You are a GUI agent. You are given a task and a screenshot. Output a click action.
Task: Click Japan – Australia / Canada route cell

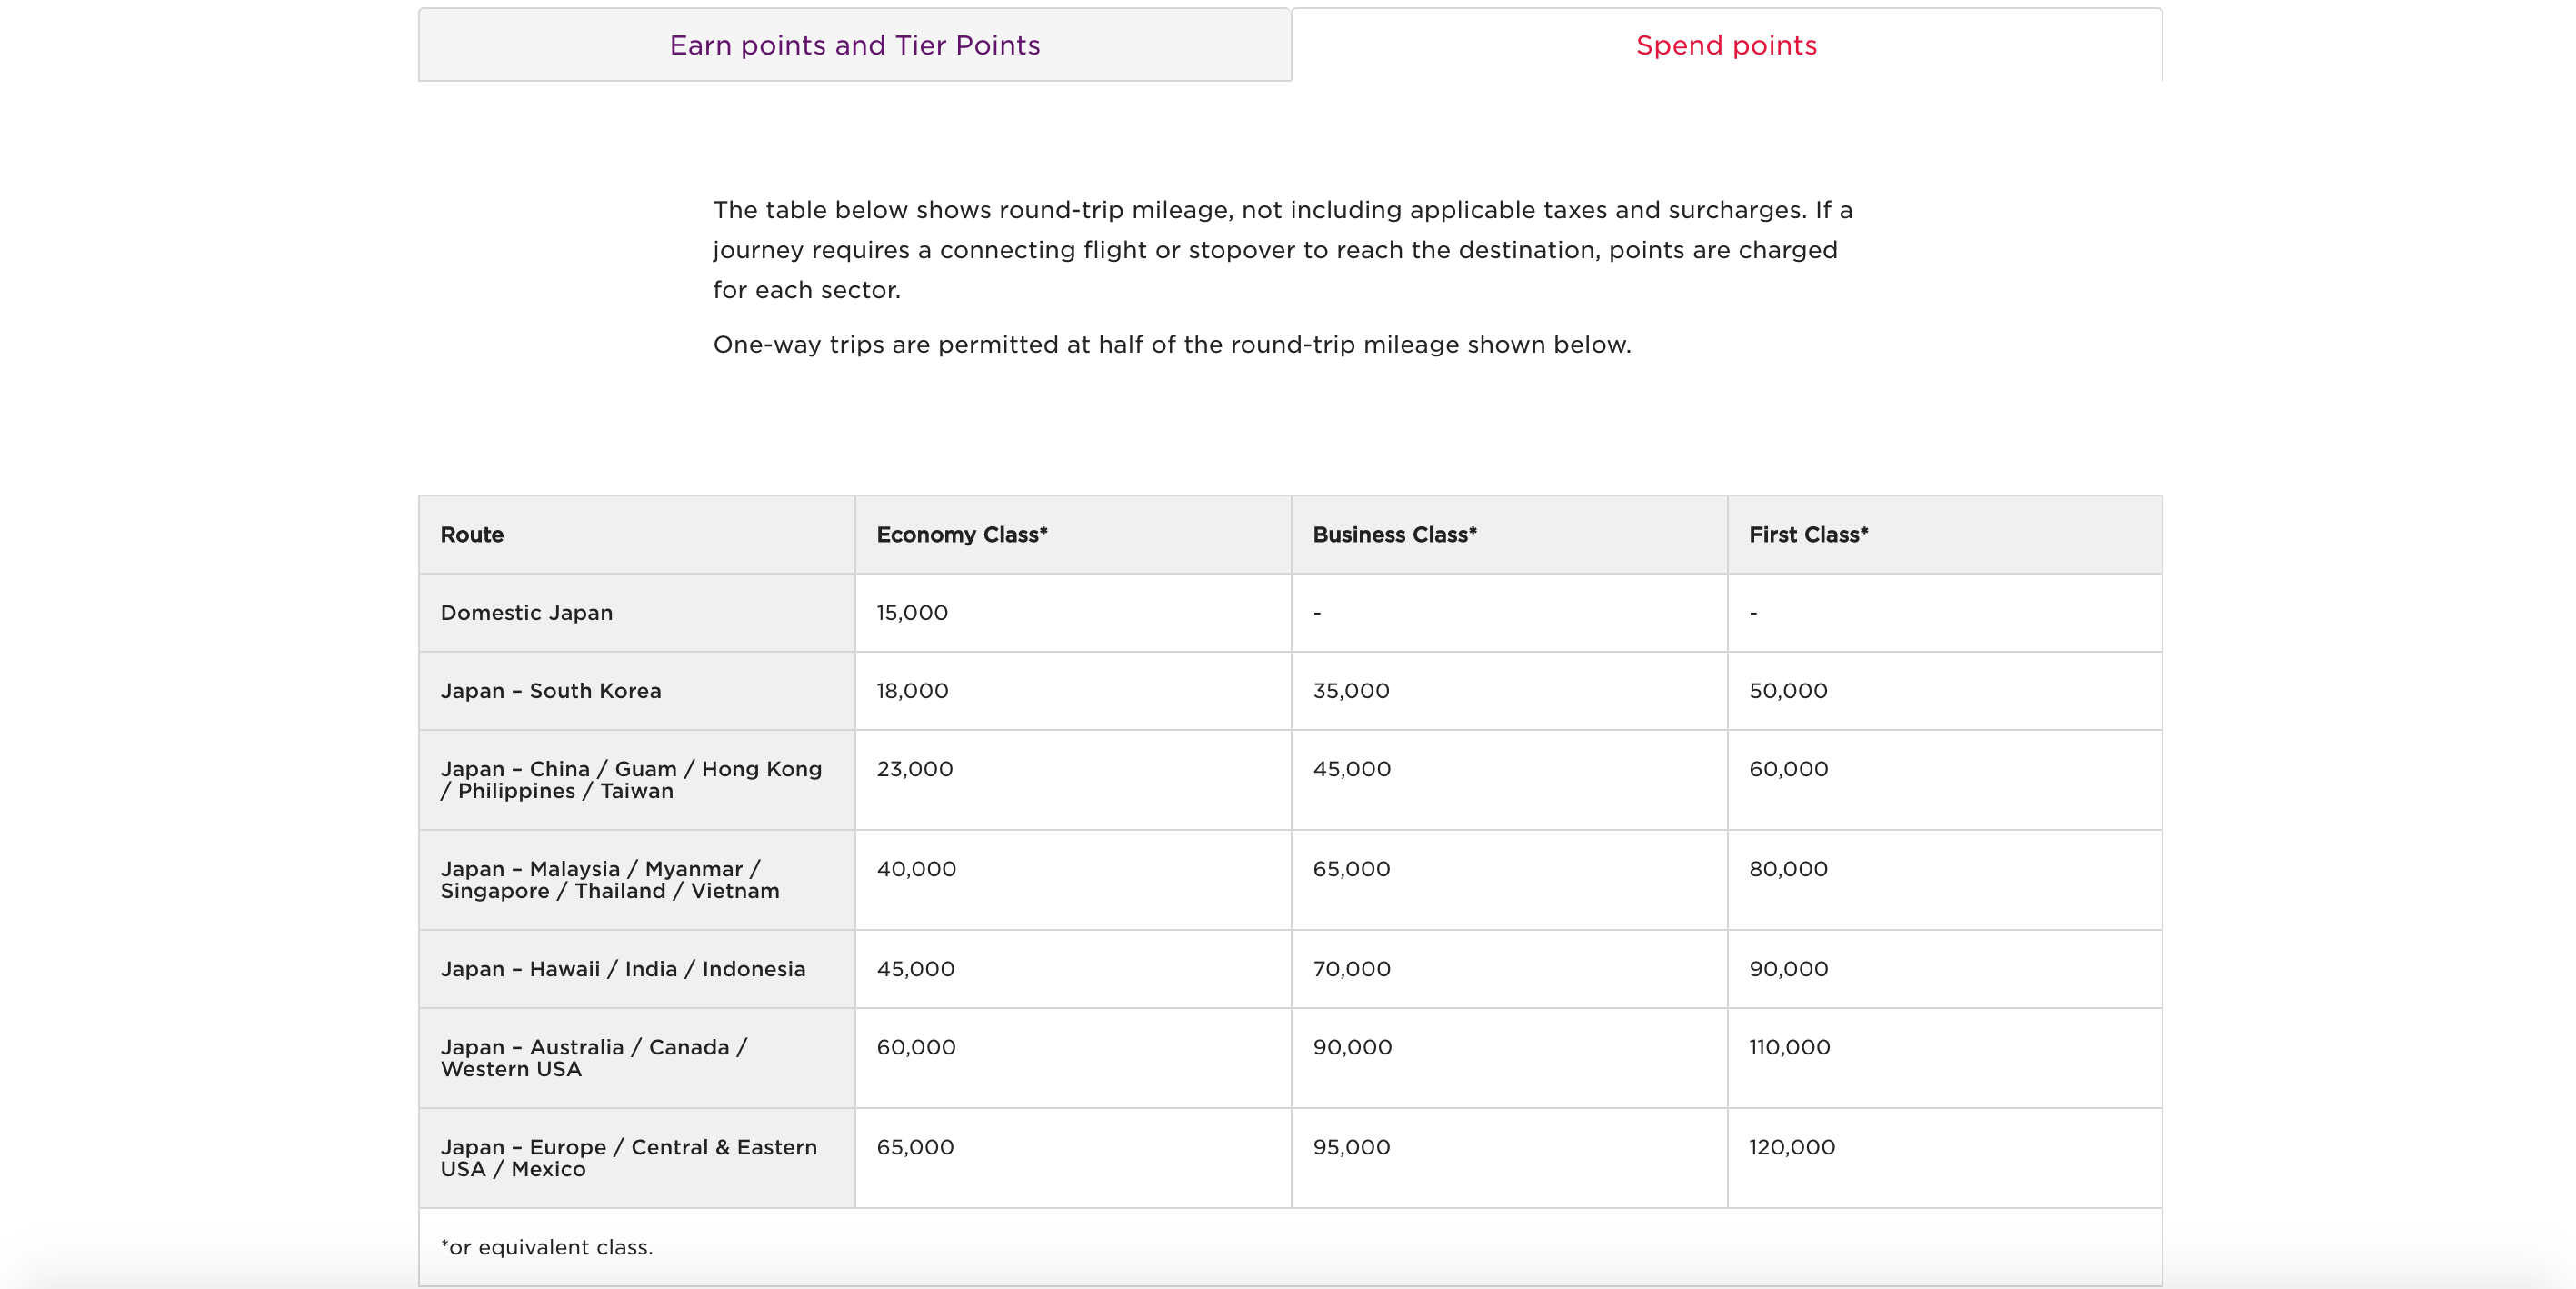(x=593, y=1057)
